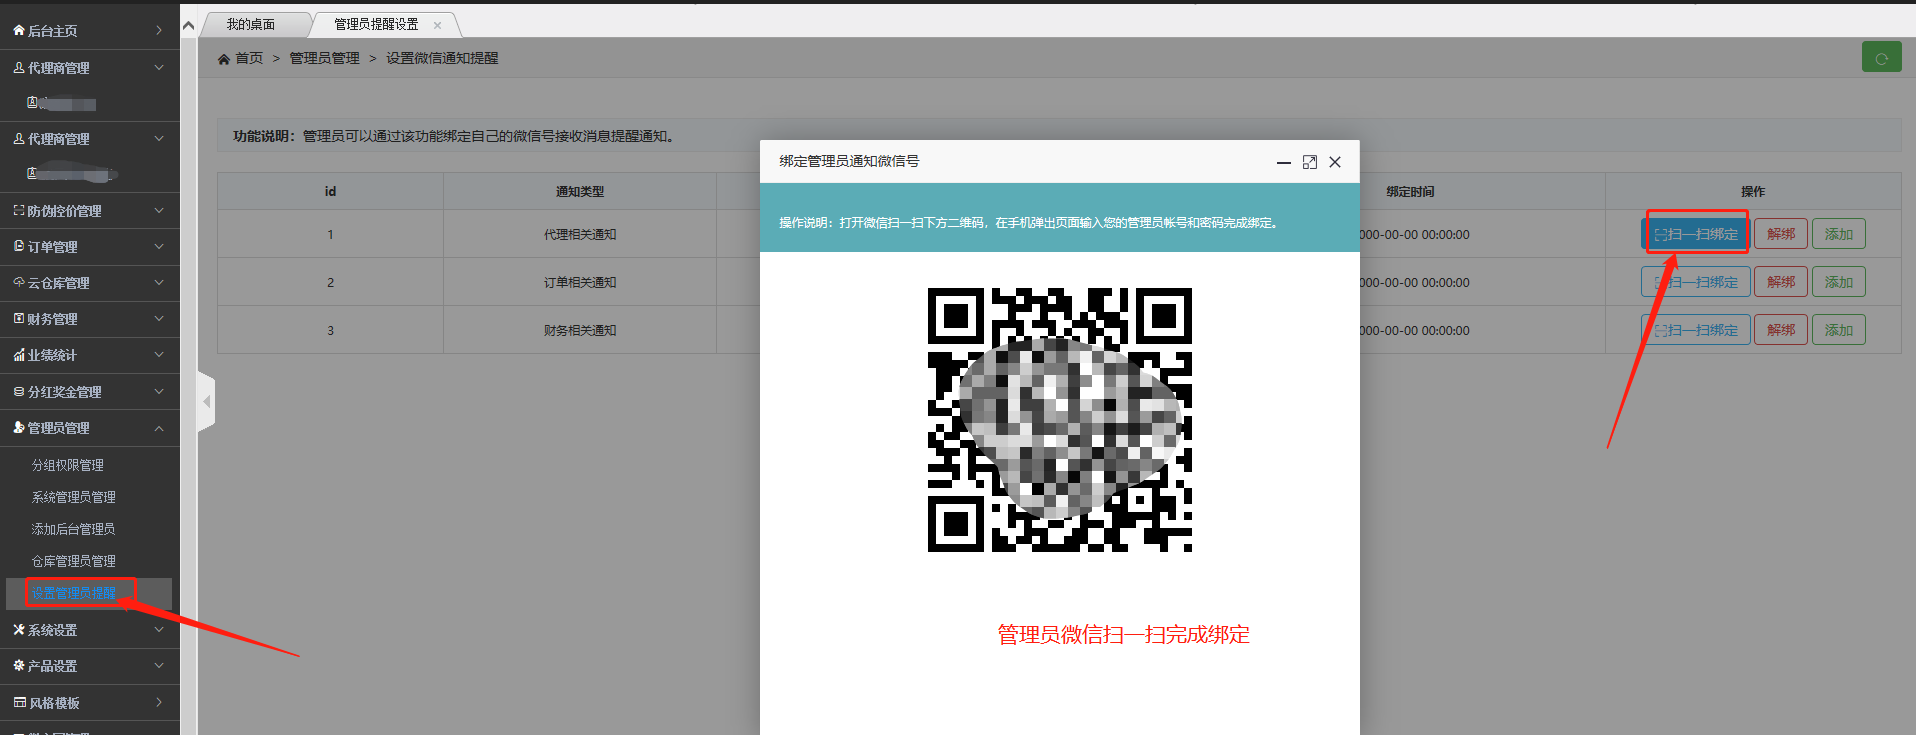Open 系统管理员管理 in the sidebar

pos(74,497)
